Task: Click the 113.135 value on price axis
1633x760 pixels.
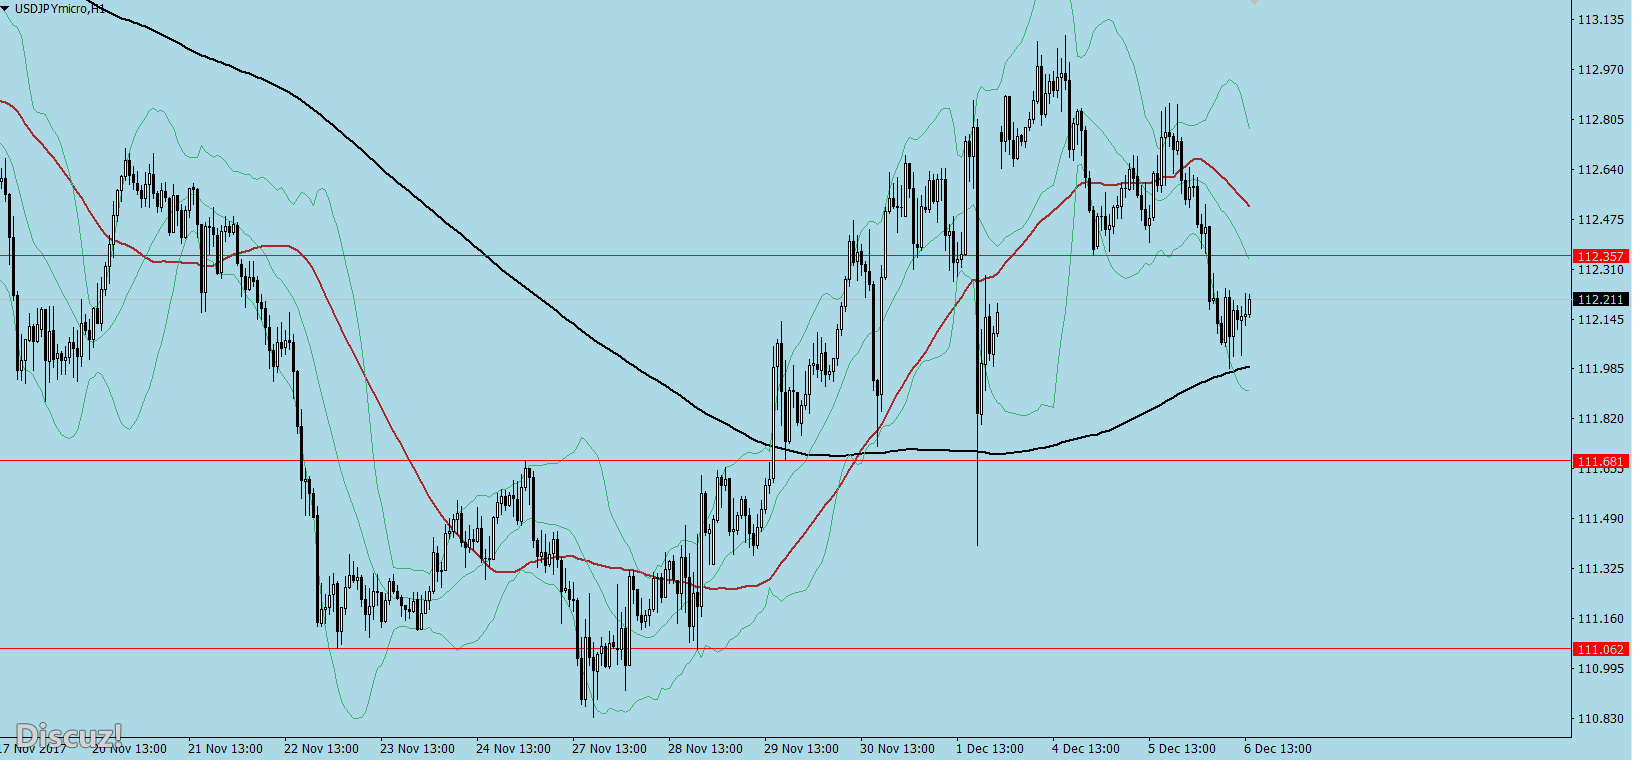Action: [1600, 19]
